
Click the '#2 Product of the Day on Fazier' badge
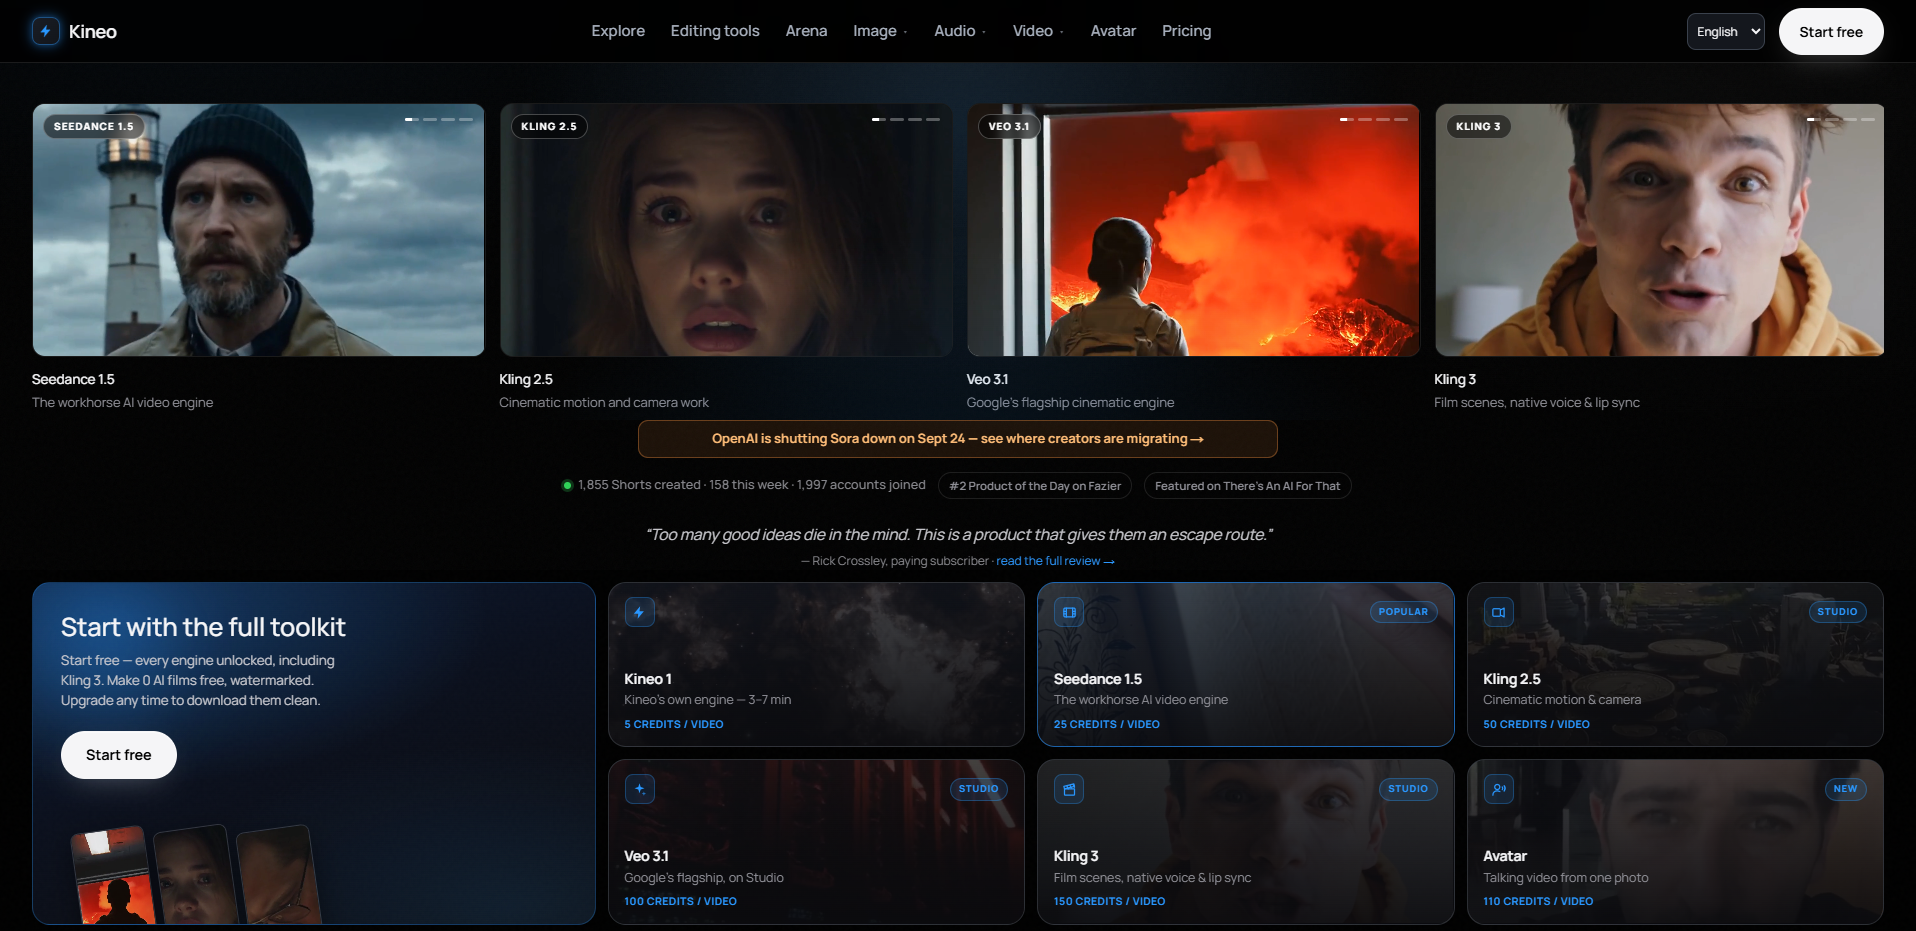click(1035, 486)
